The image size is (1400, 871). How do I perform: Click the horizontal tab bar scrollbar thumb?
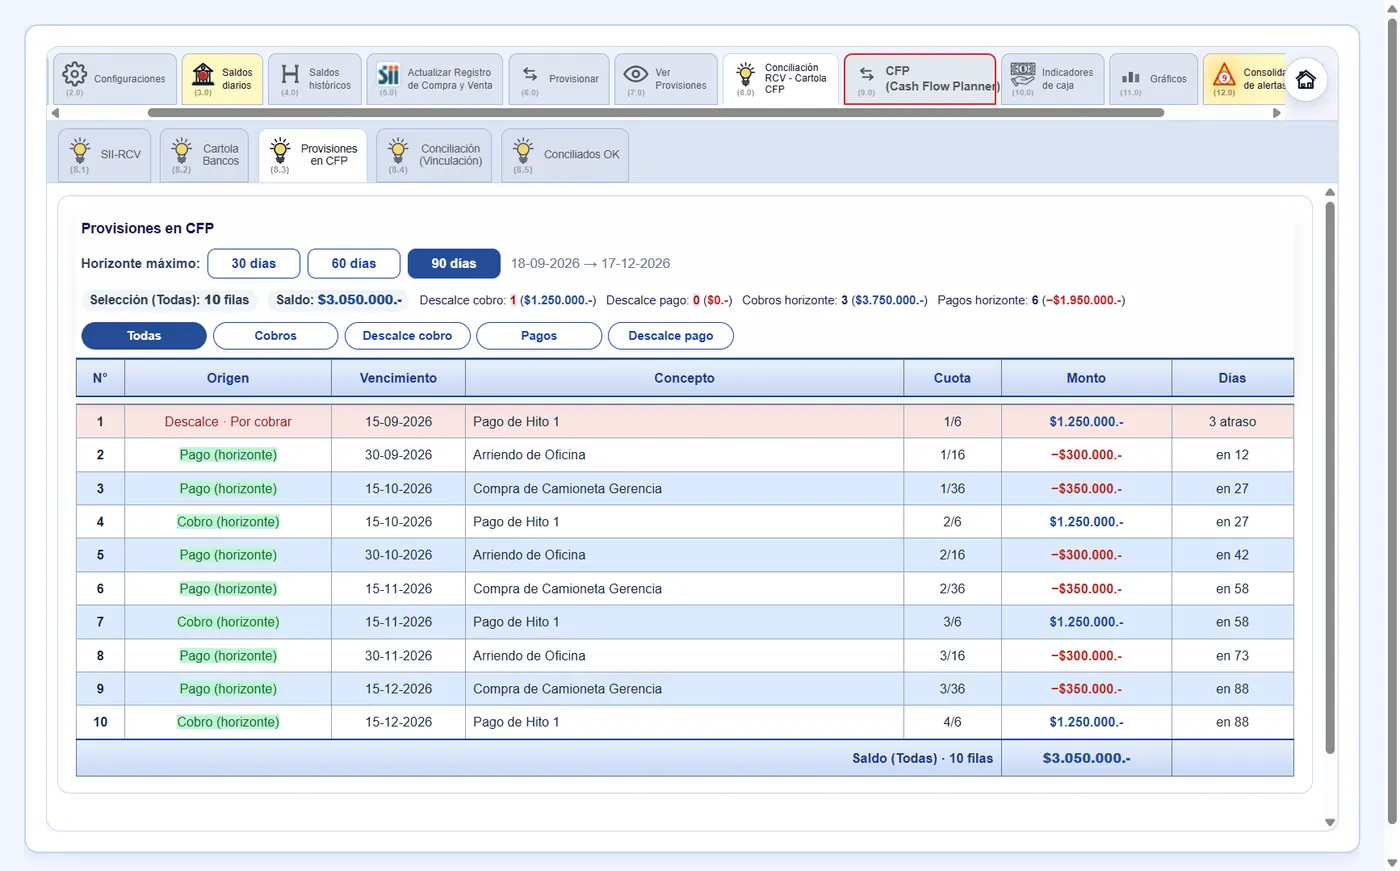[656, 113]
